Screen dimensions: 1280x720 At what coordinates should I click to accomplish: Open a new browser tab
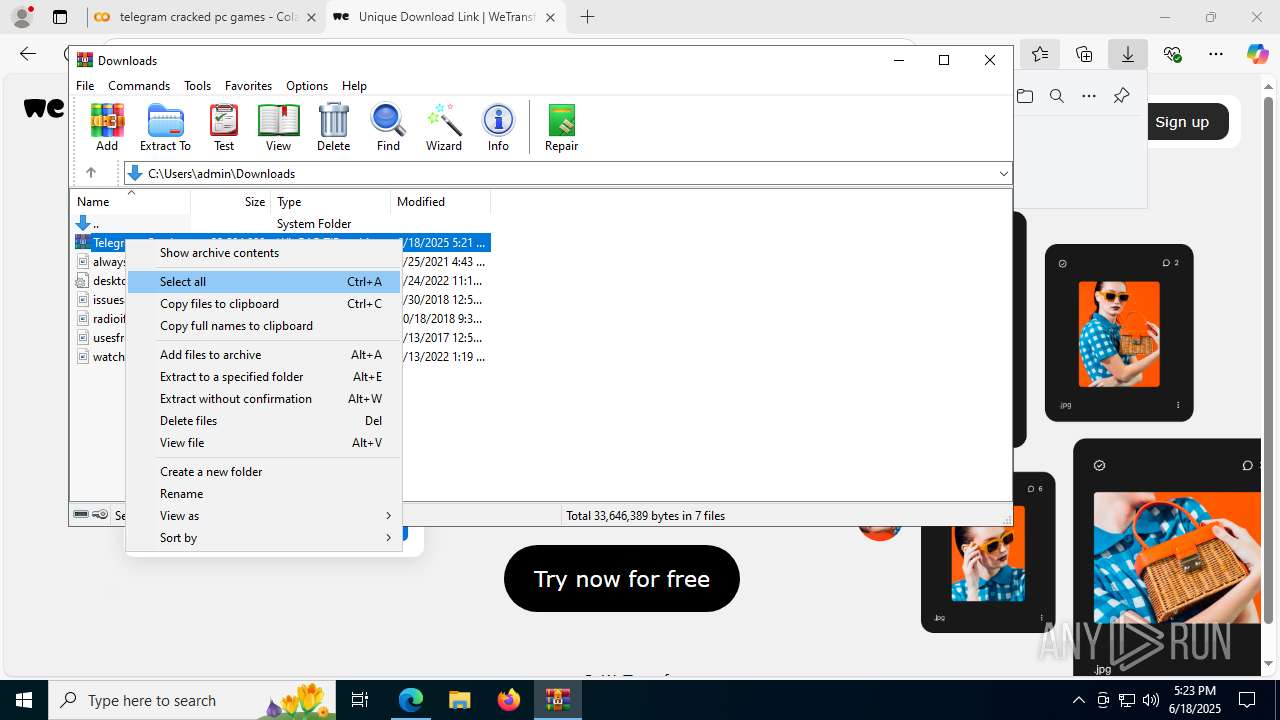click(x=588, y=17)
